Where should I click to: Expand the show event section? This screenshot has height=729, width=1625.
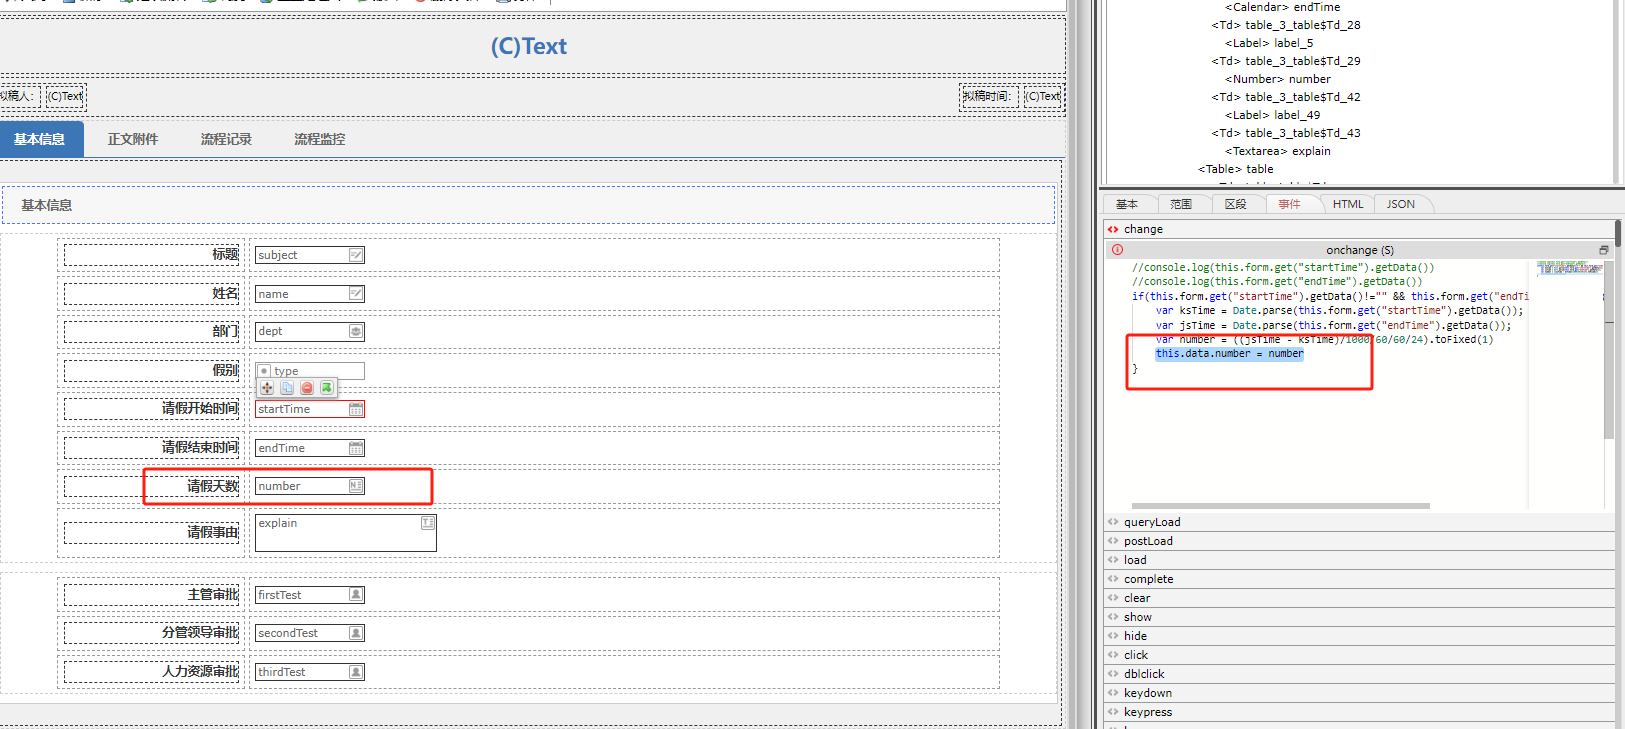pyautogui.click(x=1113, y=617)
